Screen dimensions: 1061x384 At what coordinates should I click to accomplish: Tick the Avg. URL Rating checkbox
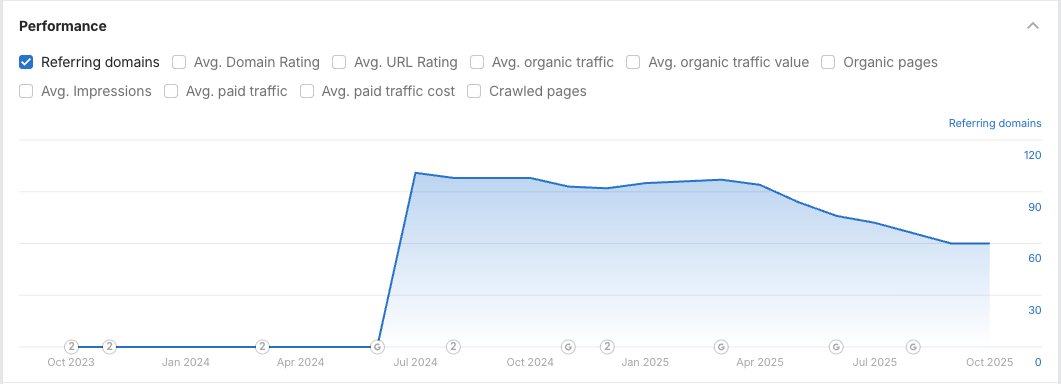coord(339,62)
